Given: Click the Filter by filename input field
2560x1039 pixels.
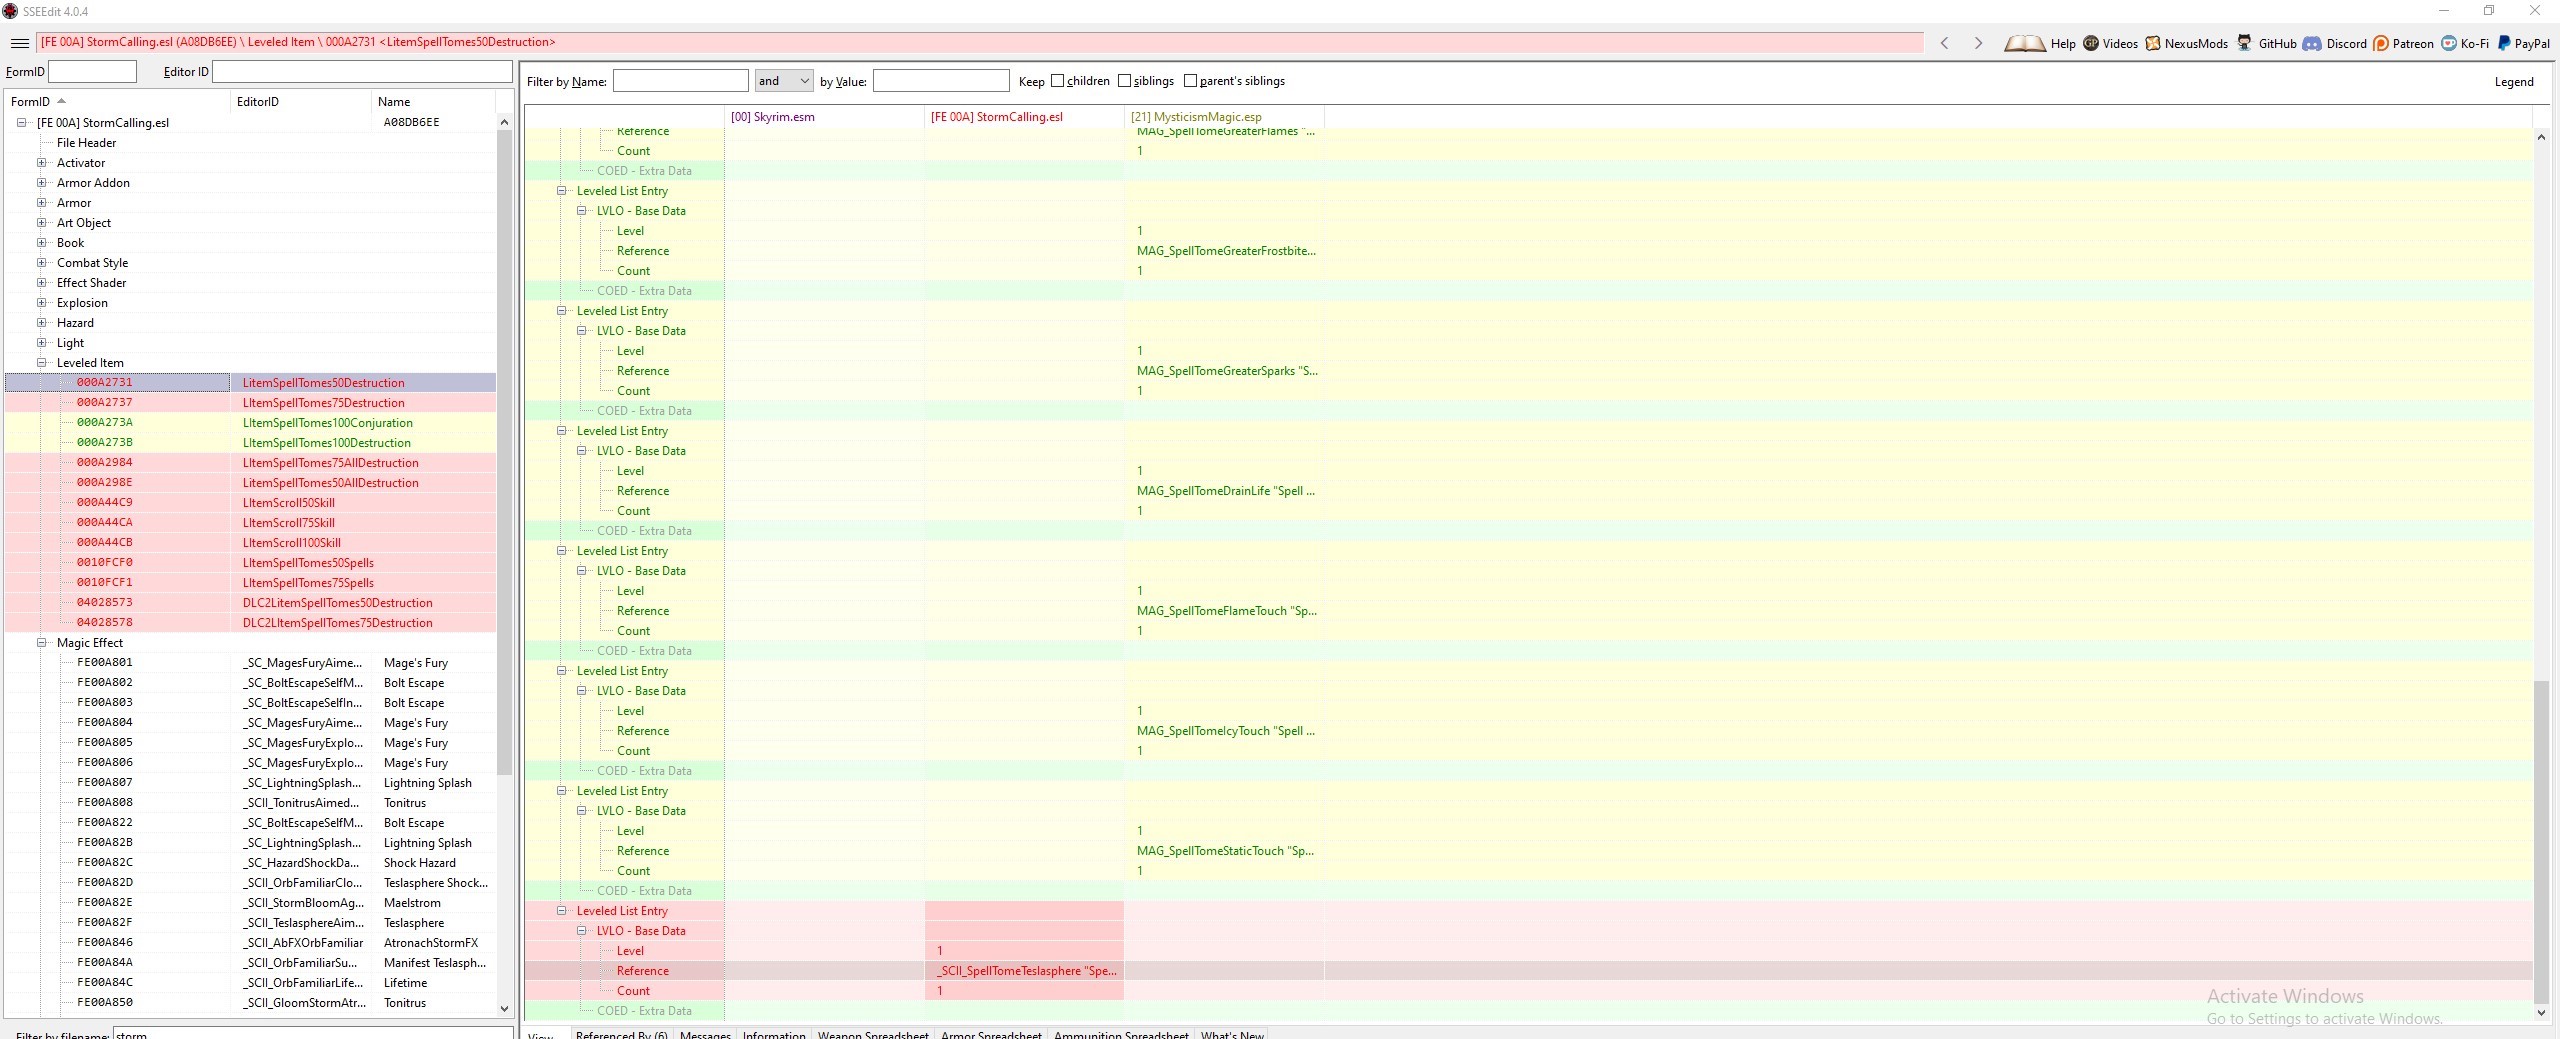Looking at the screenshot, I should [x=312, y=1034].
